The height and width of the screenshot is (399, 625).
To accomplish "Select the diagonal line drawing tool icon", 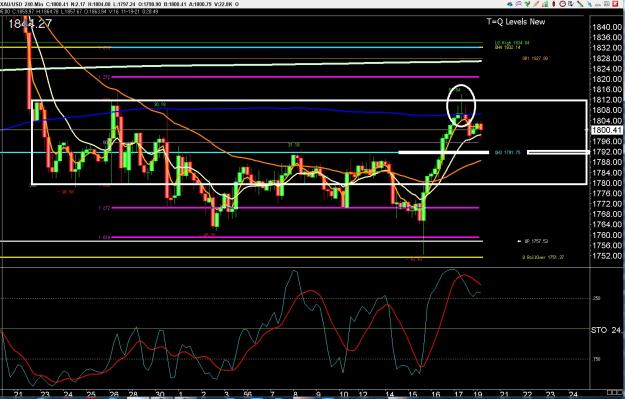I will coord(580,4).
